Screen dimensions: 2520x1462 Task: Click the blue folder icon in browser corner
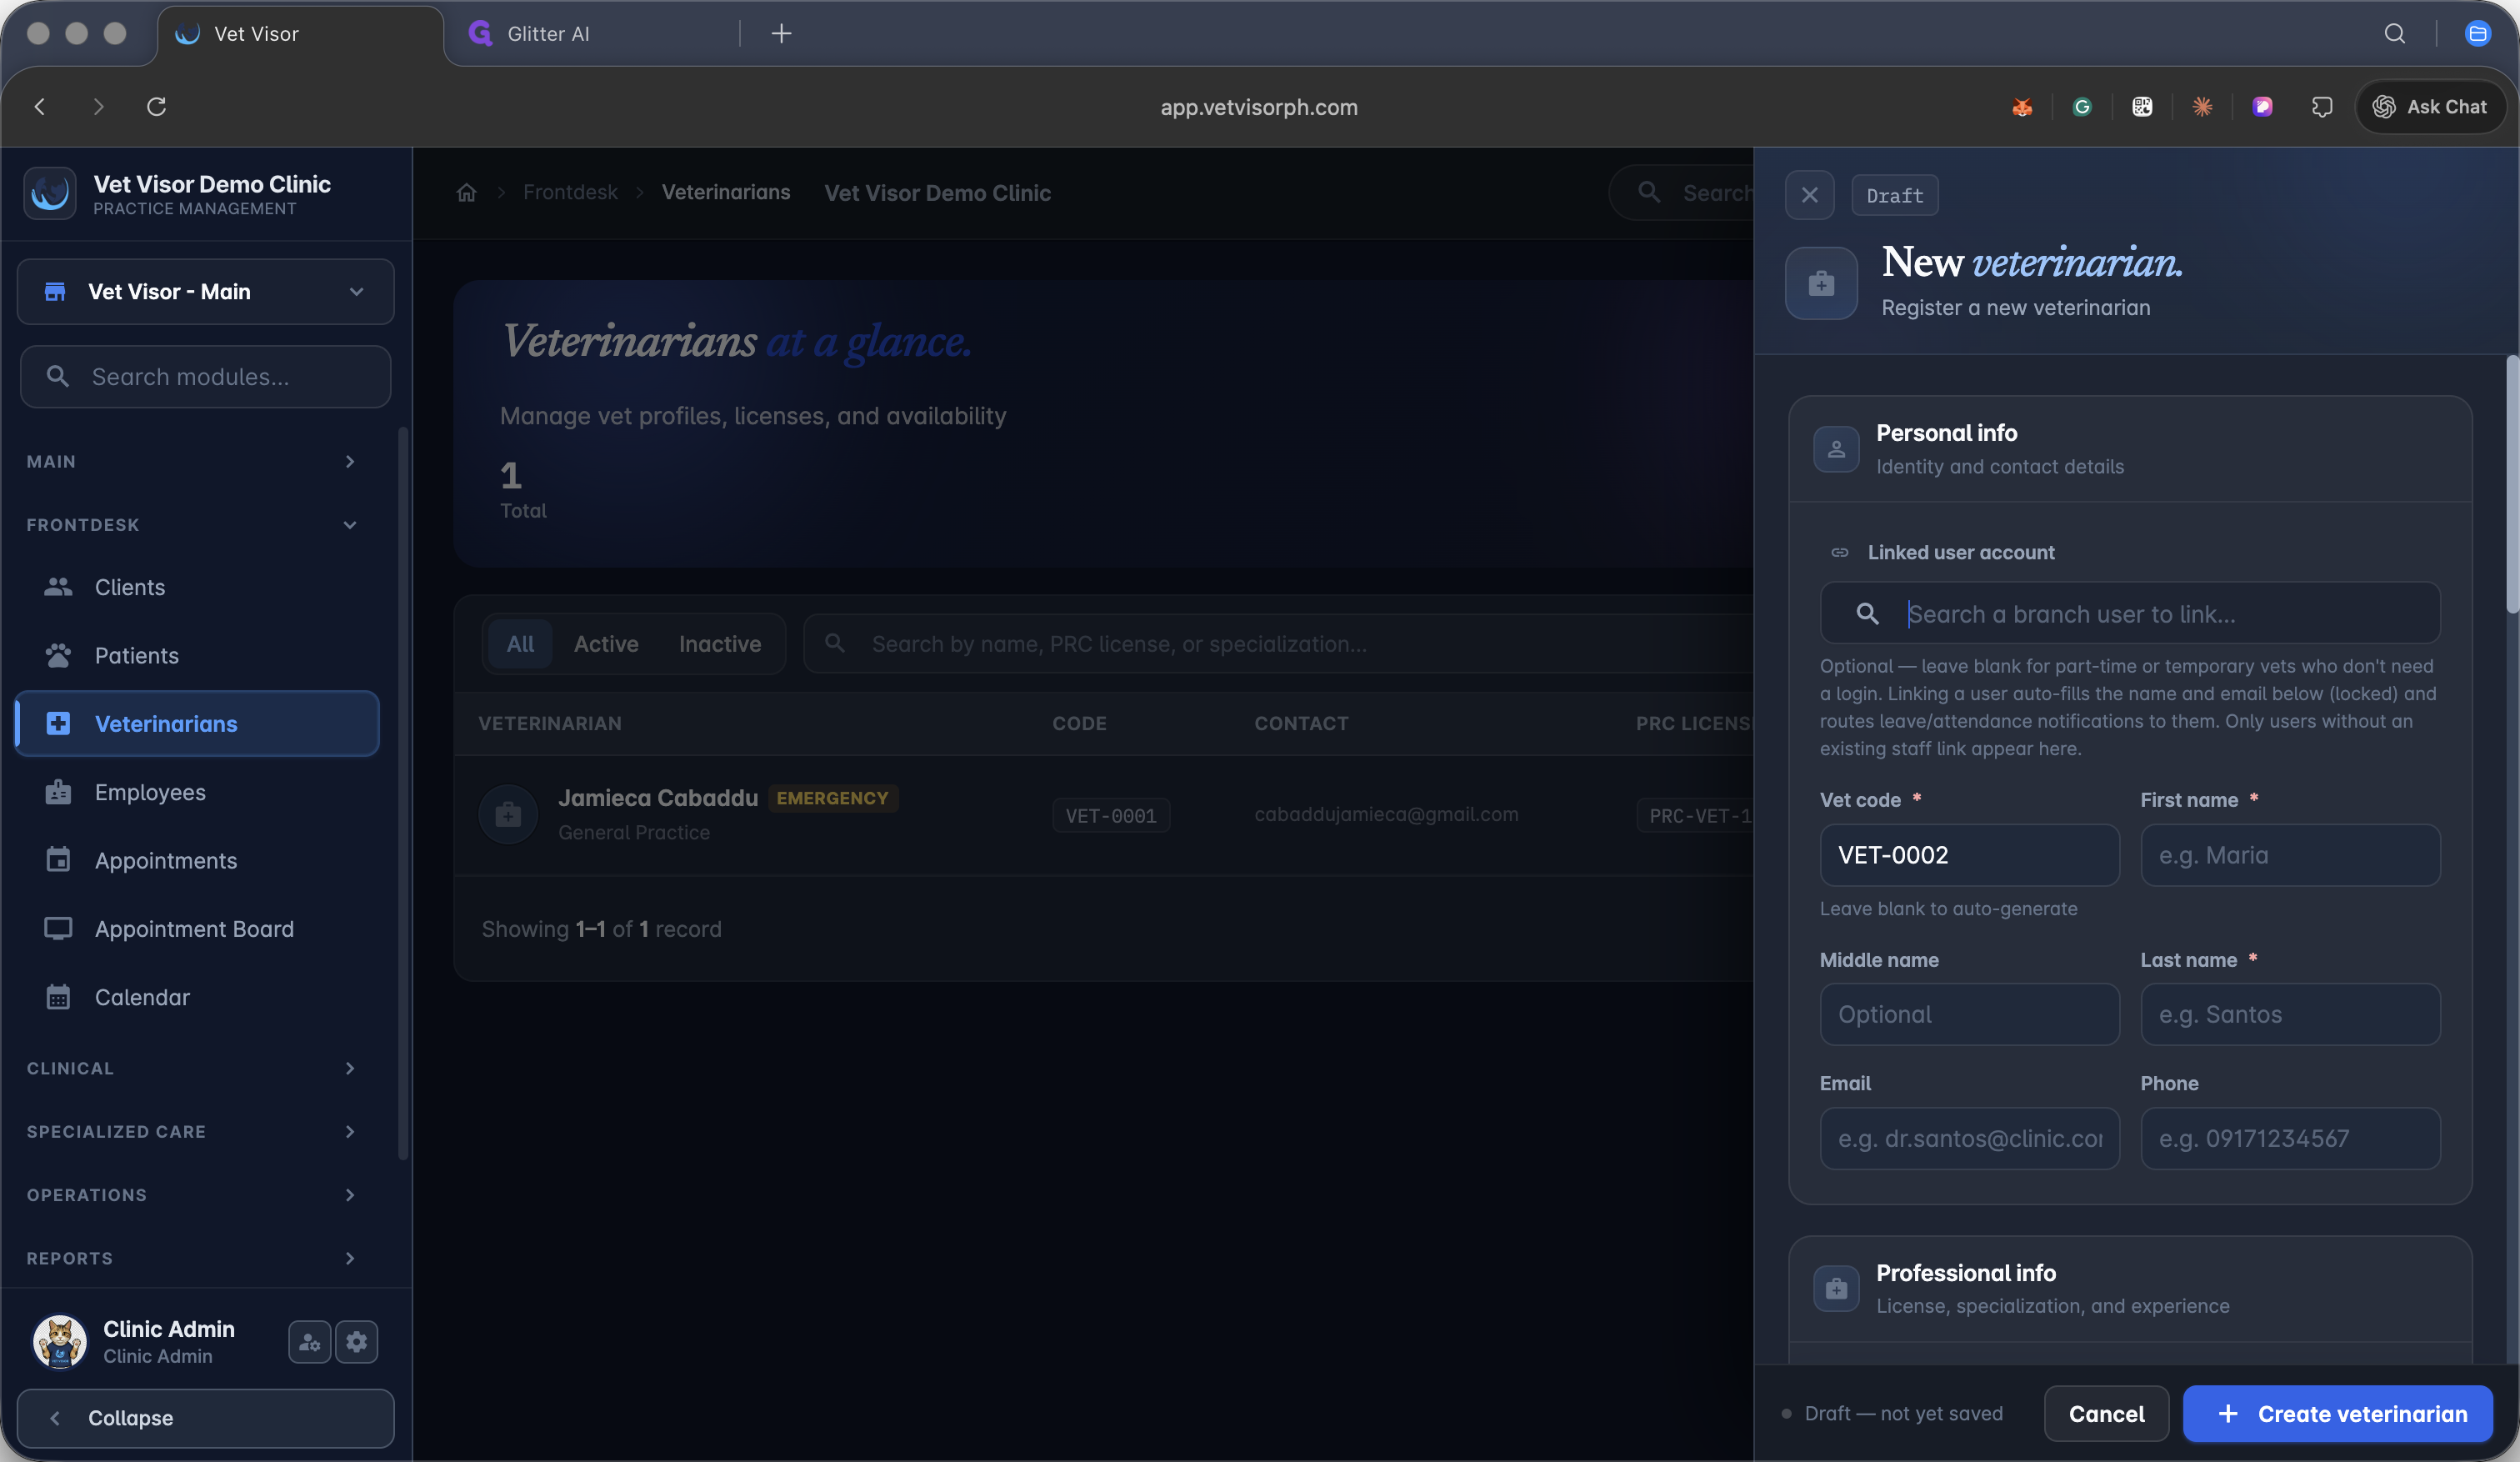click(x=2478, y=34)
